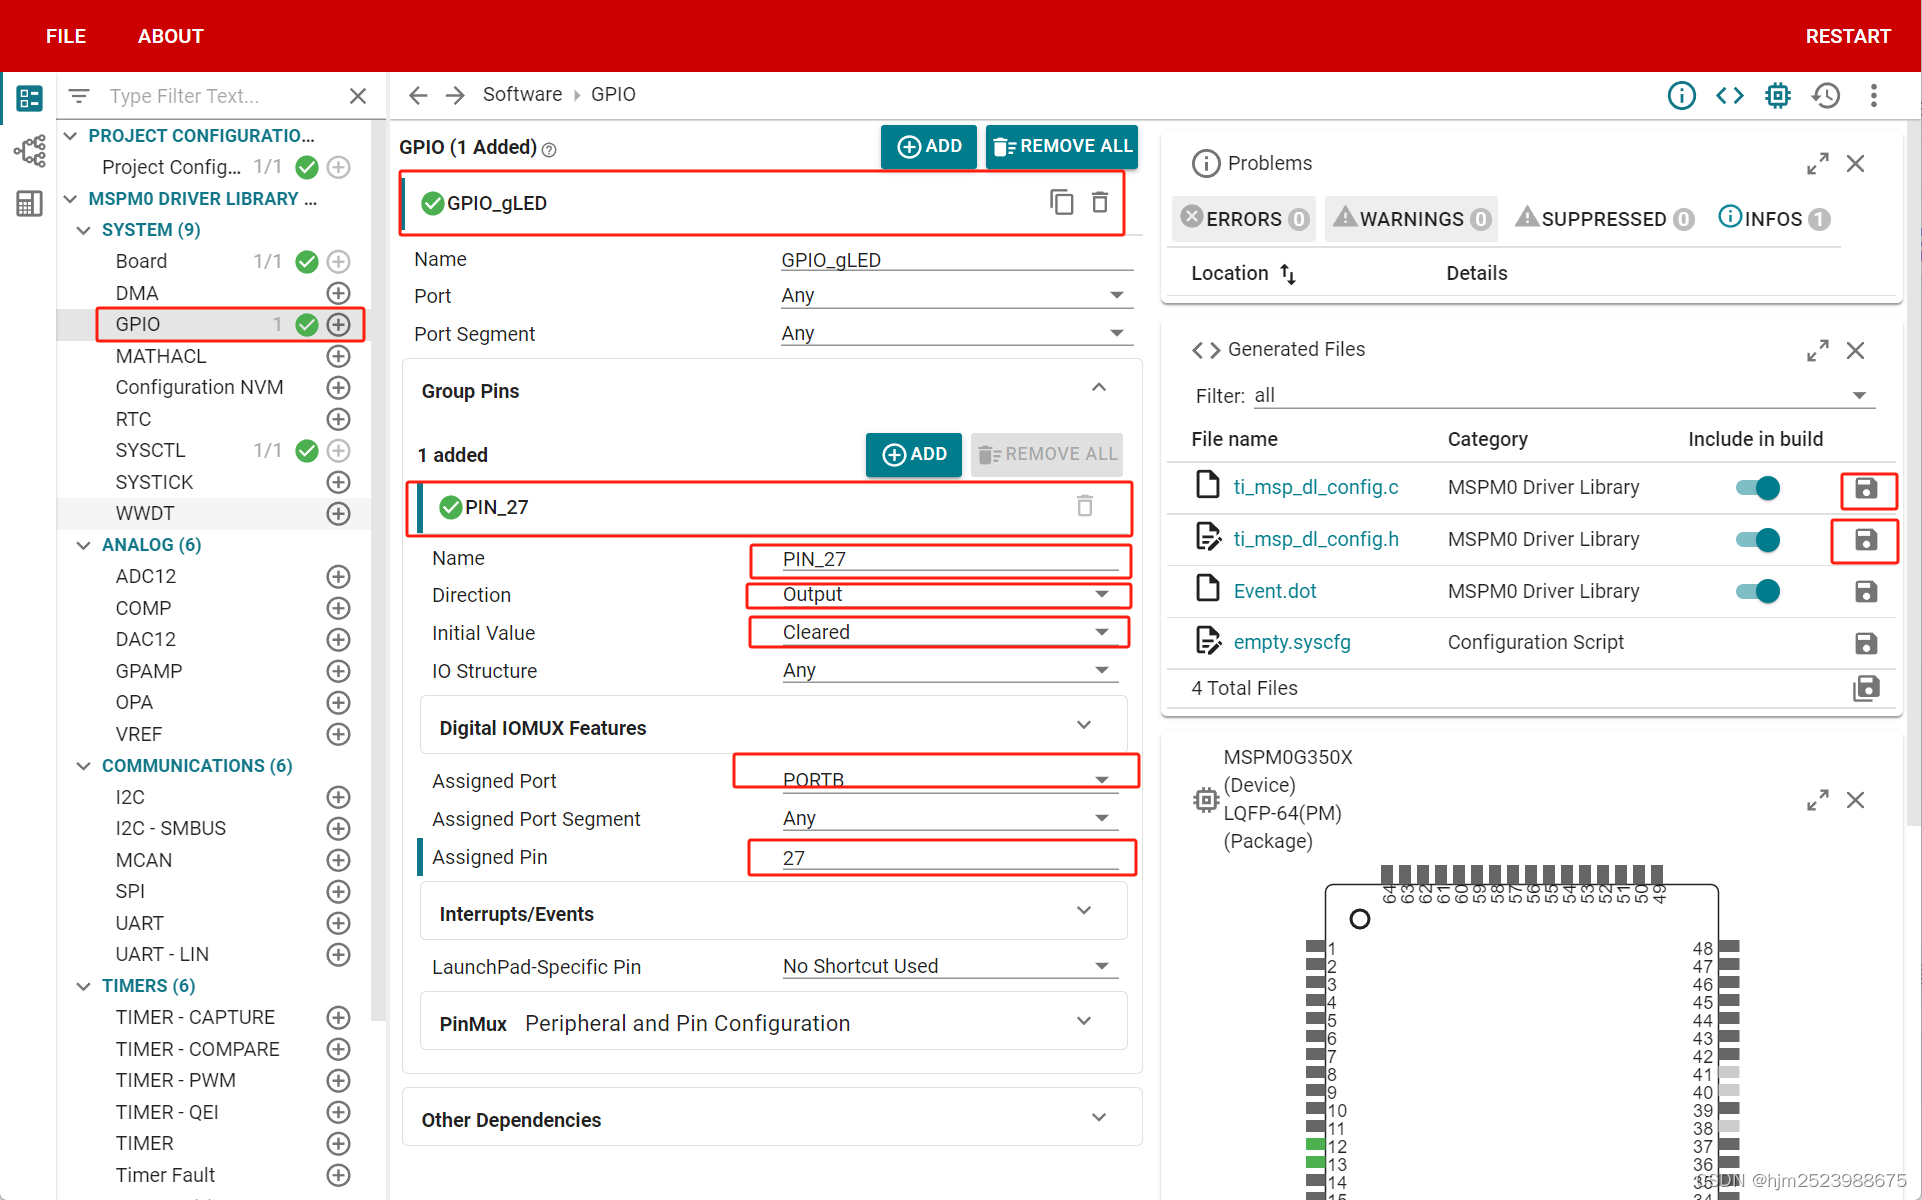This screenshot has height=1200, width=1922.
Task: Open the FILE menu
Action: point(66,36)
